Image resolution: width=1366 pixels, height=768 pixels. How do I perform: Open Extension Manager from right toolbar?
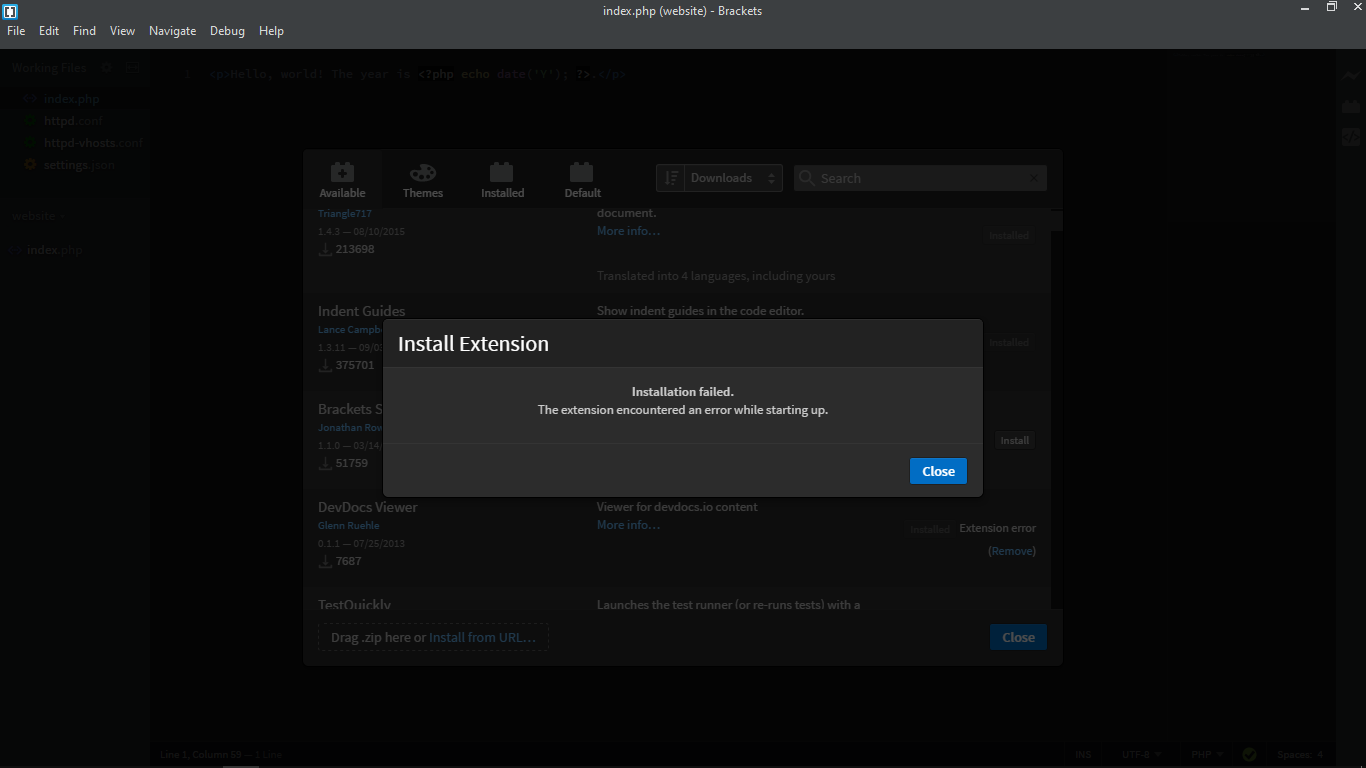1351,107
